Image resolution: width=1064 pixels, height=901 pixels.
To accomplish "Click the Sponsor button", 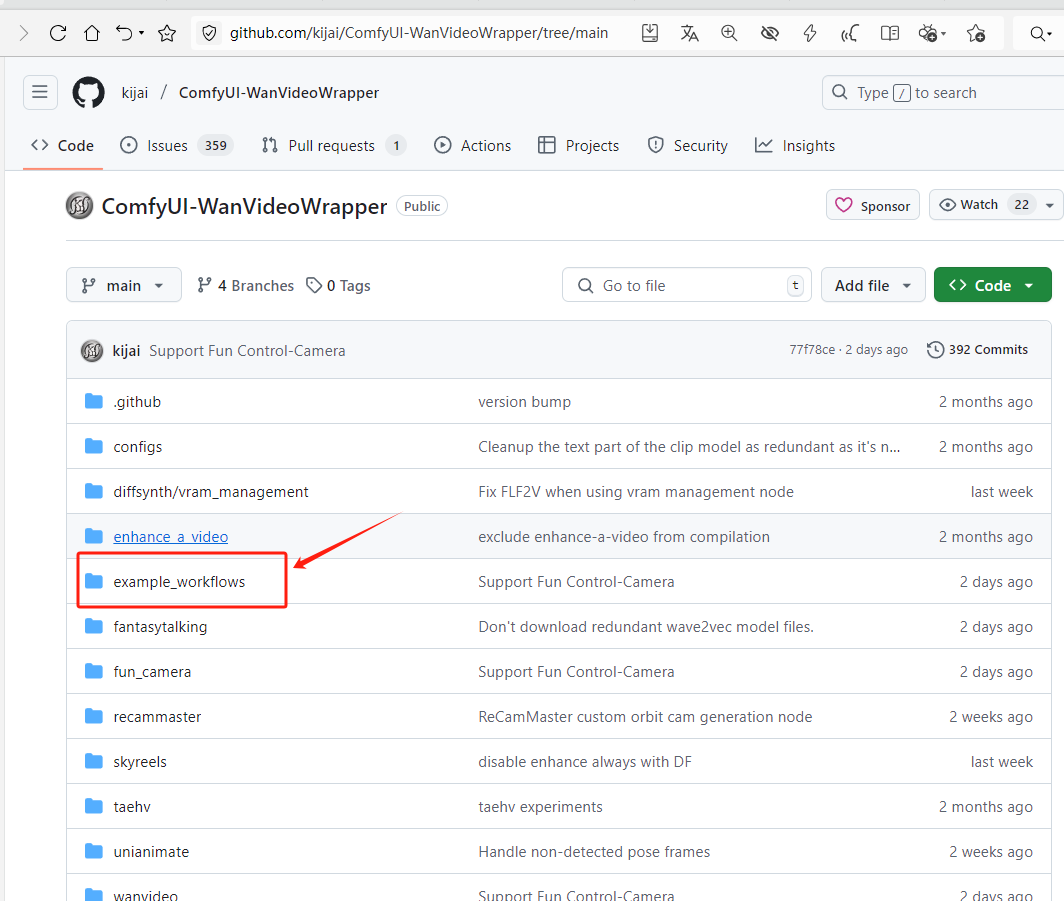I will coord(873,205).
